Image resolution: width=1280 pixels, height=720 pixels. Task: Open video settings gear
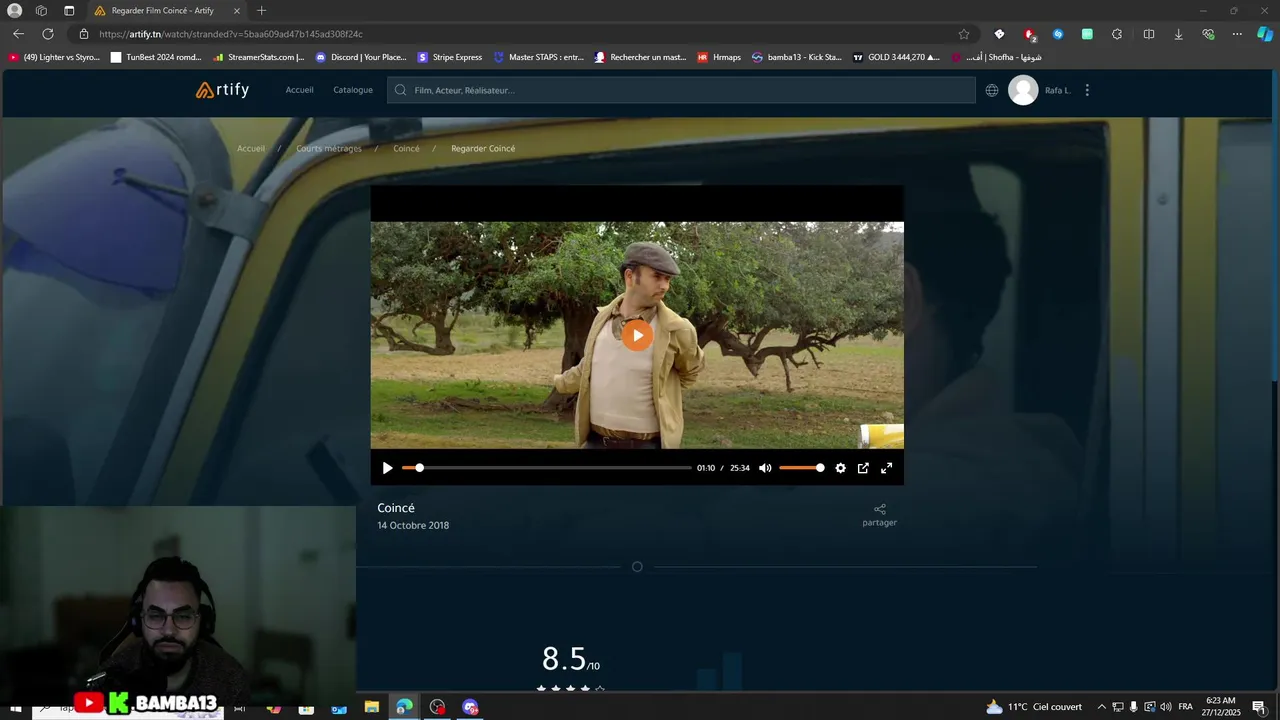(840, 468)
